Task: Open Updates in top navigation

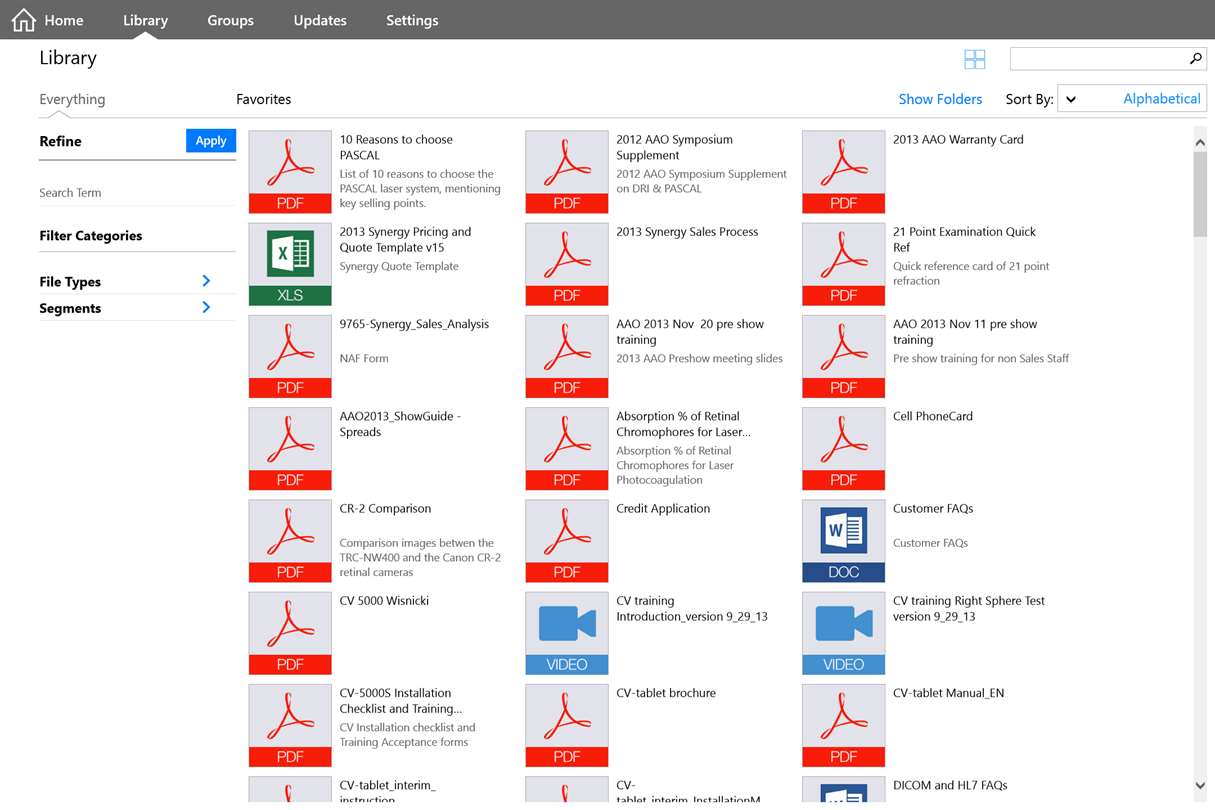Action: [320, 20]
